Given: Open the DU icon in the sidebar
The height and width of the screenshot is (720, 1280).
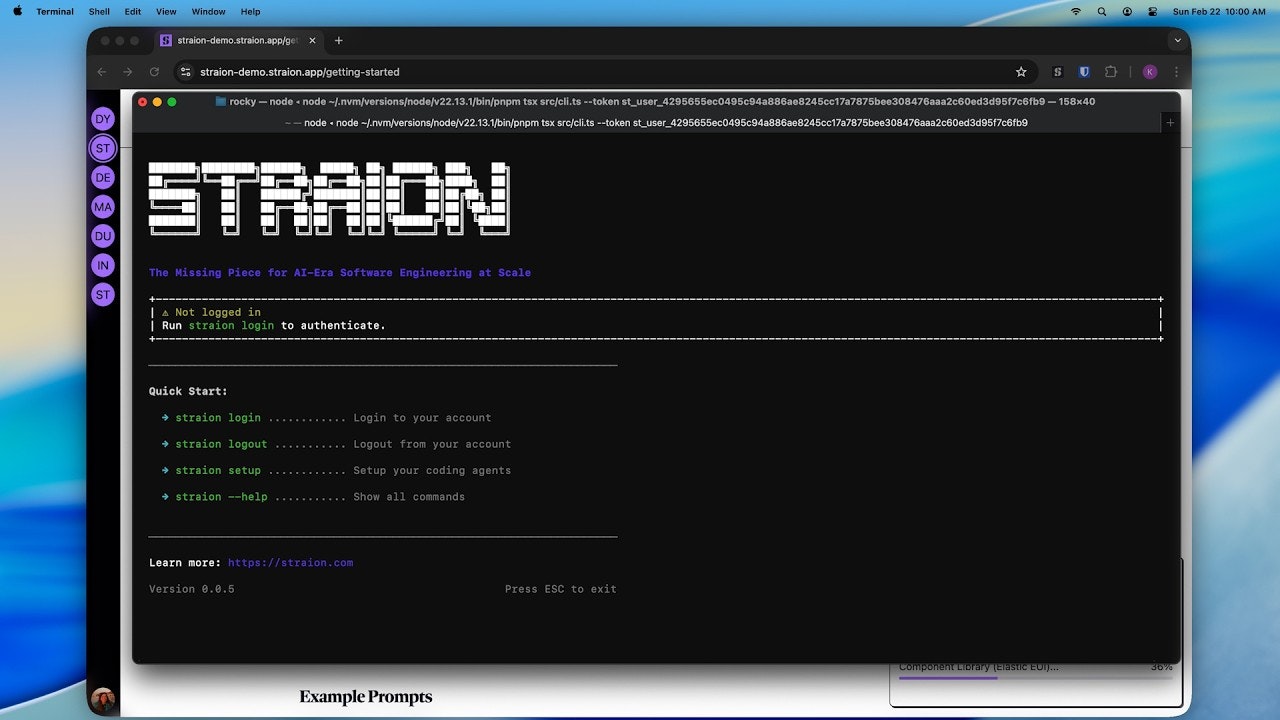Looking at the screenshot, I should [x=103, y=236].
